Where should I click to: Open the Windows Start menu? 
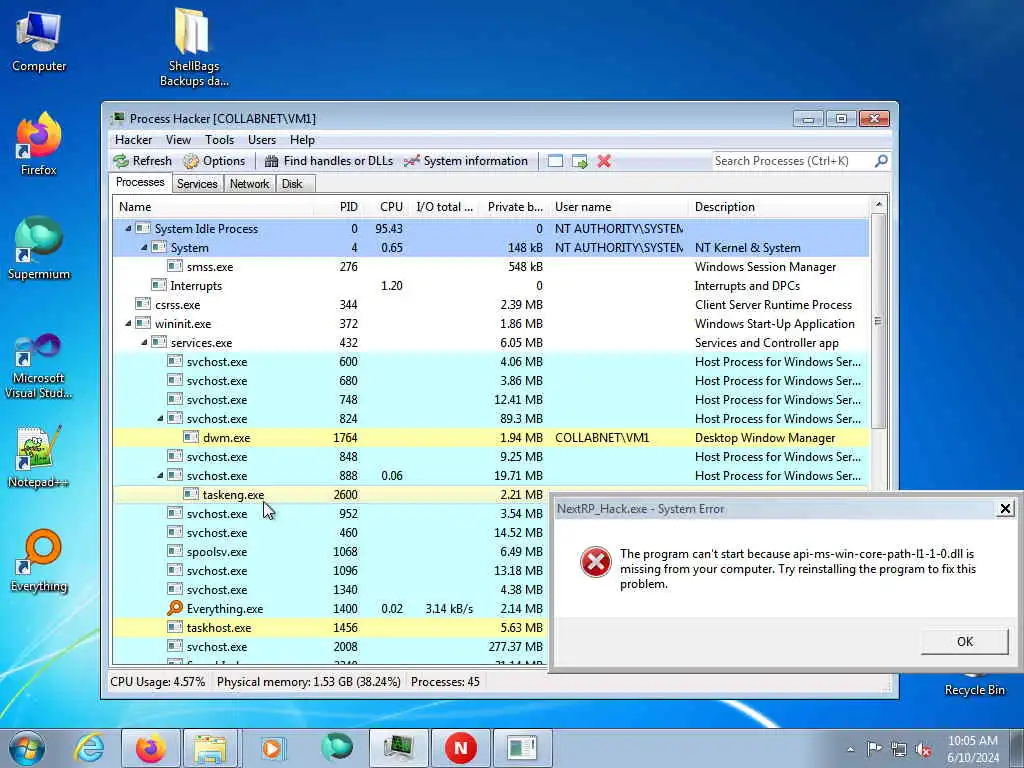click(x=27, y=748)
